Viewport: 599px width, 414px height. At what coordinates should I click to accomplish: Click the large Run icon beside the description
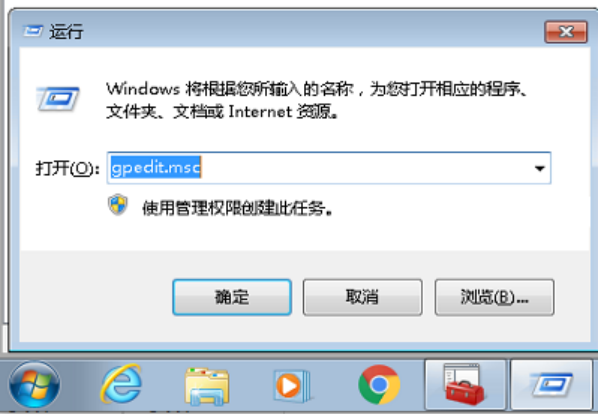58,99
